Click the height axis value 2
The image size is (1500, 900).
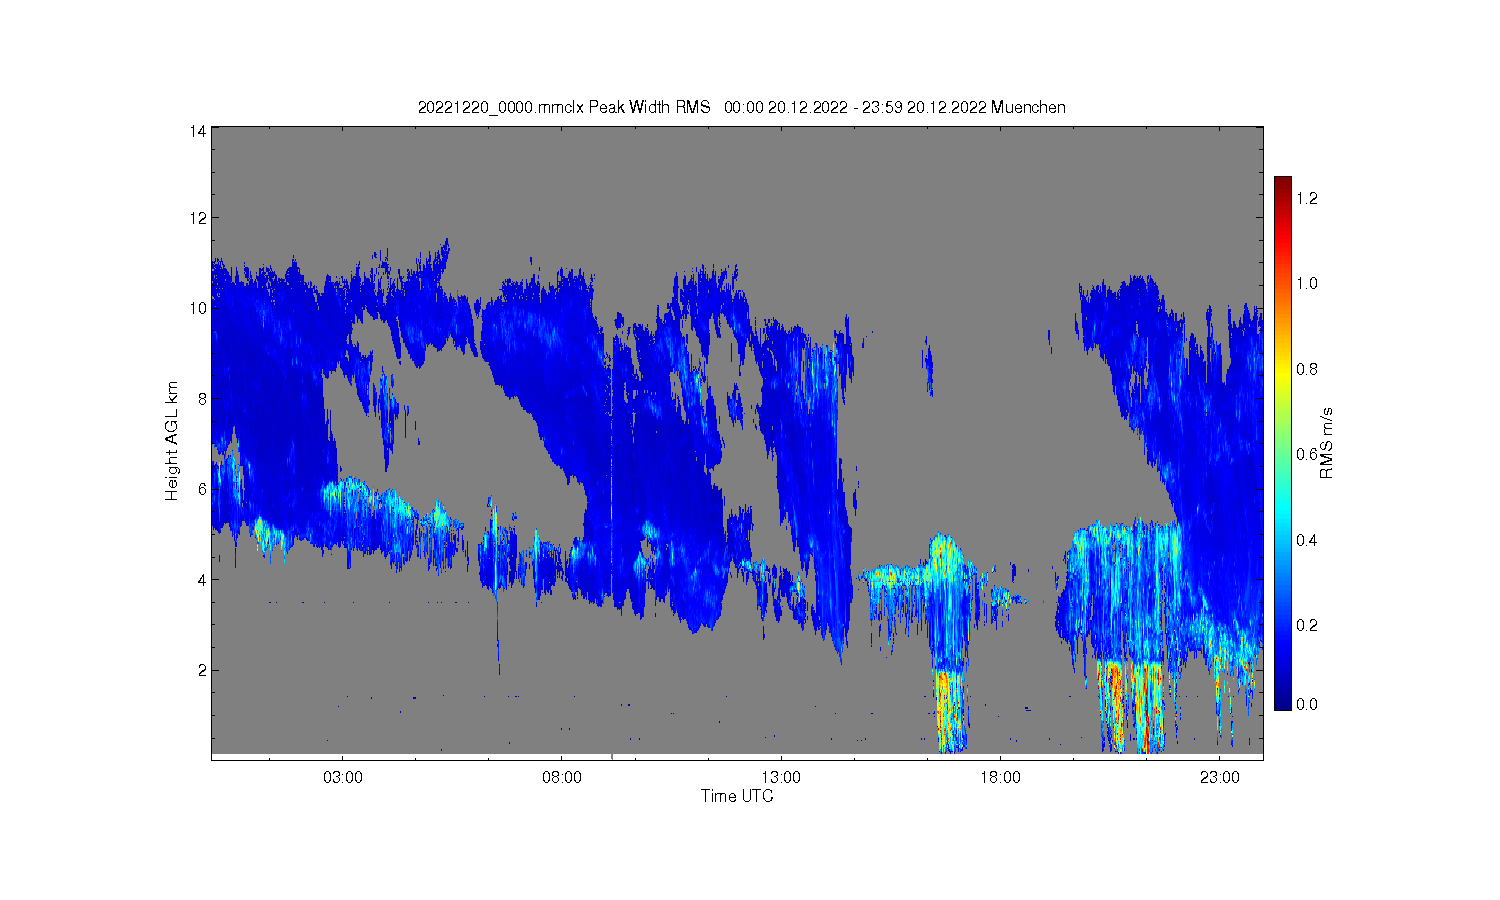click(x=202, y=670)
